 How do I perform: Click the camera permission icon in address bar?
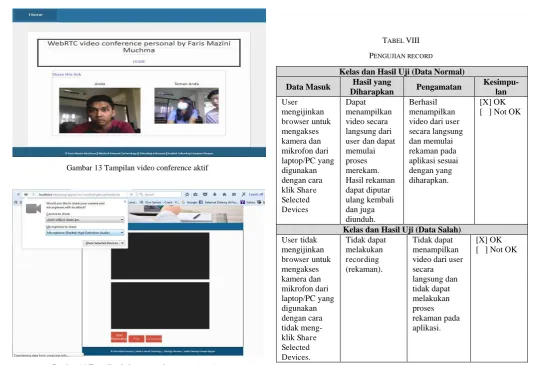tap(26, 194)
